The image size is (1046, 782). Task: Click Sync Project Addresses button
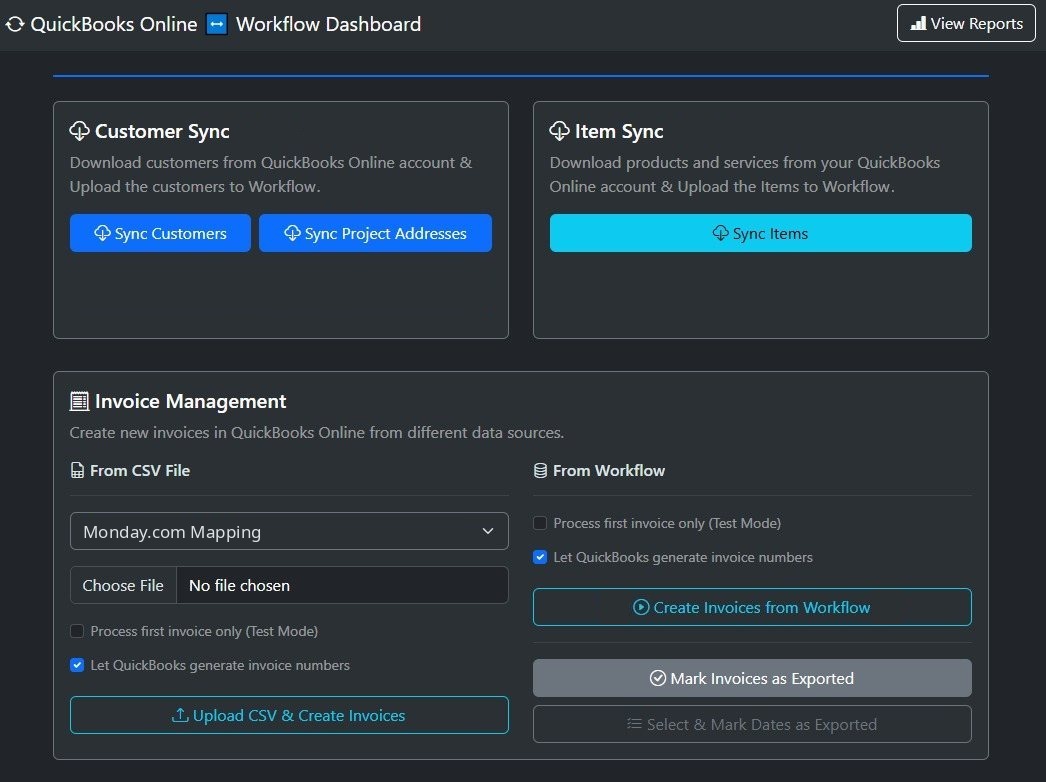[375, 233]
